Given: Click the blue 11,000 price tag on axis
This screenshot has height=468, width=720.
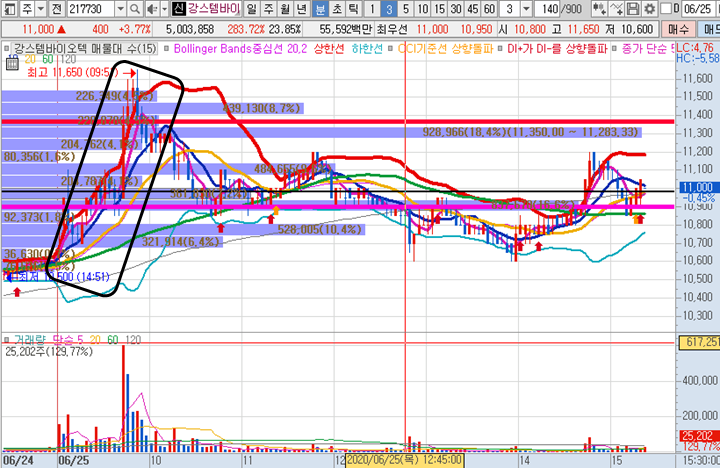Looking at the screenshot, I should [x=697, y=187].
